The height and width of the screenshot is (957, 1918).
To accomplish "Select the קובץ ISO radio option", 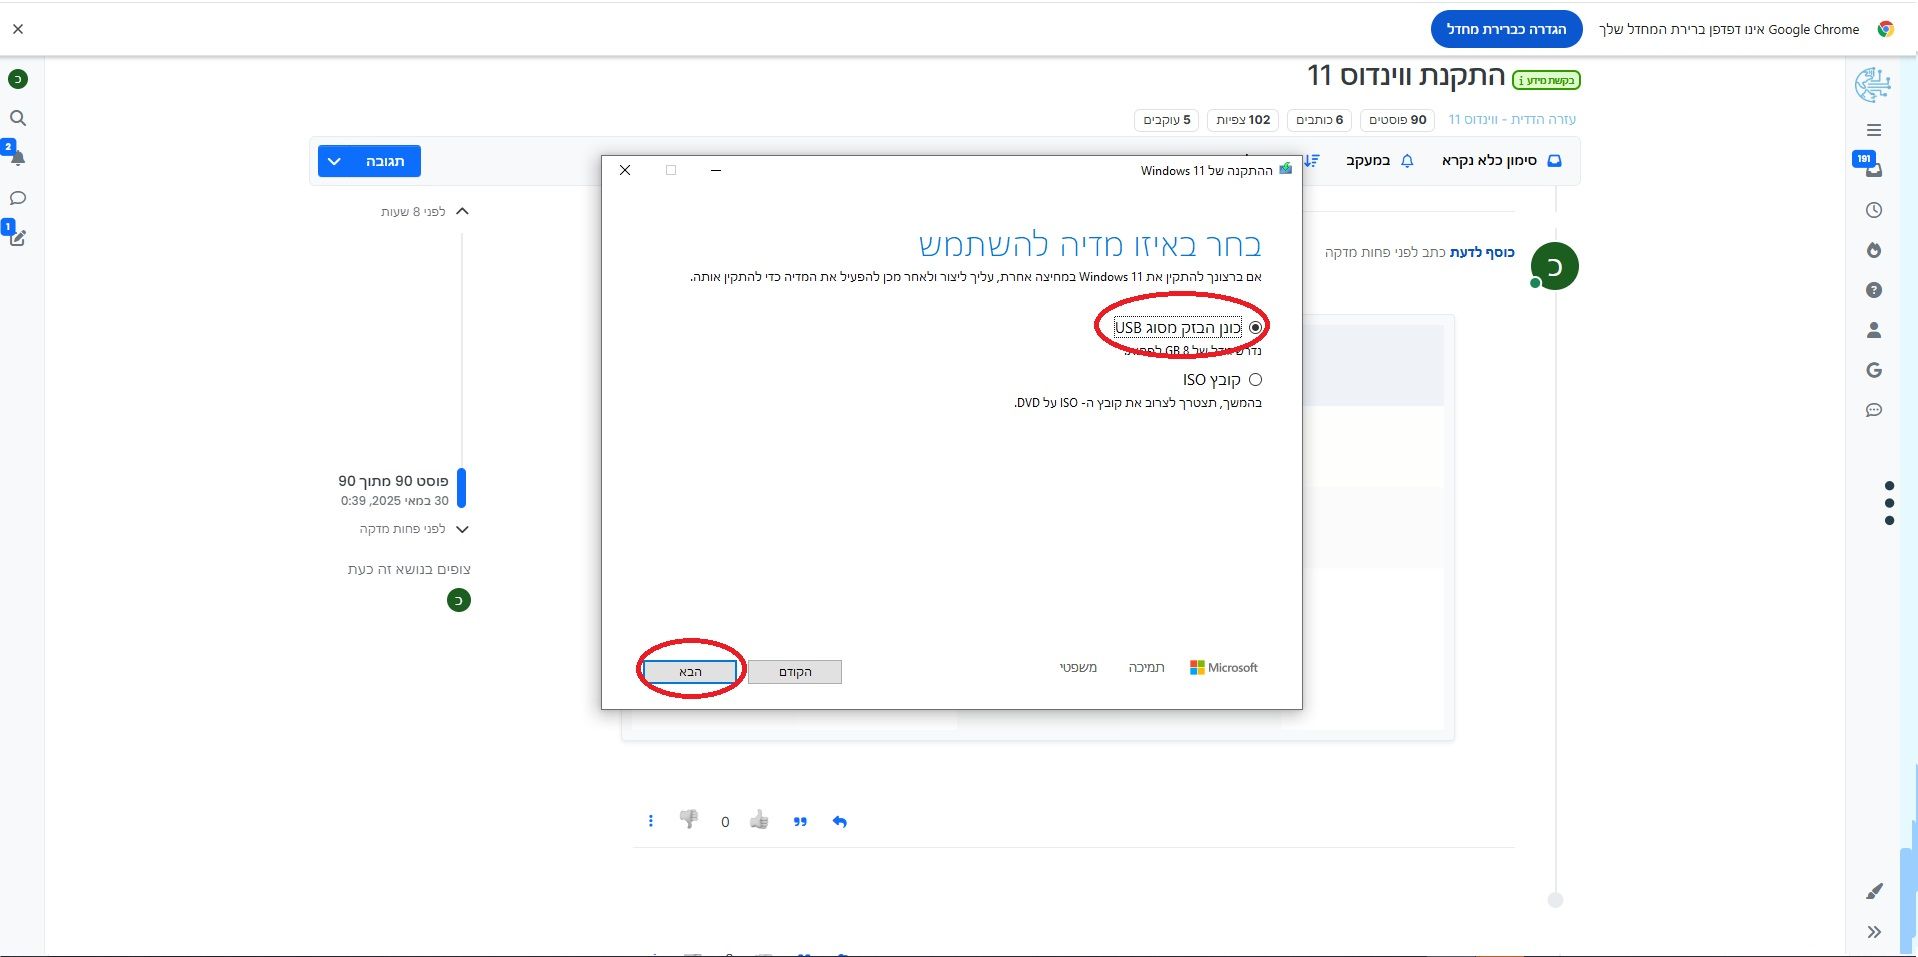I will click(1255, 379).
